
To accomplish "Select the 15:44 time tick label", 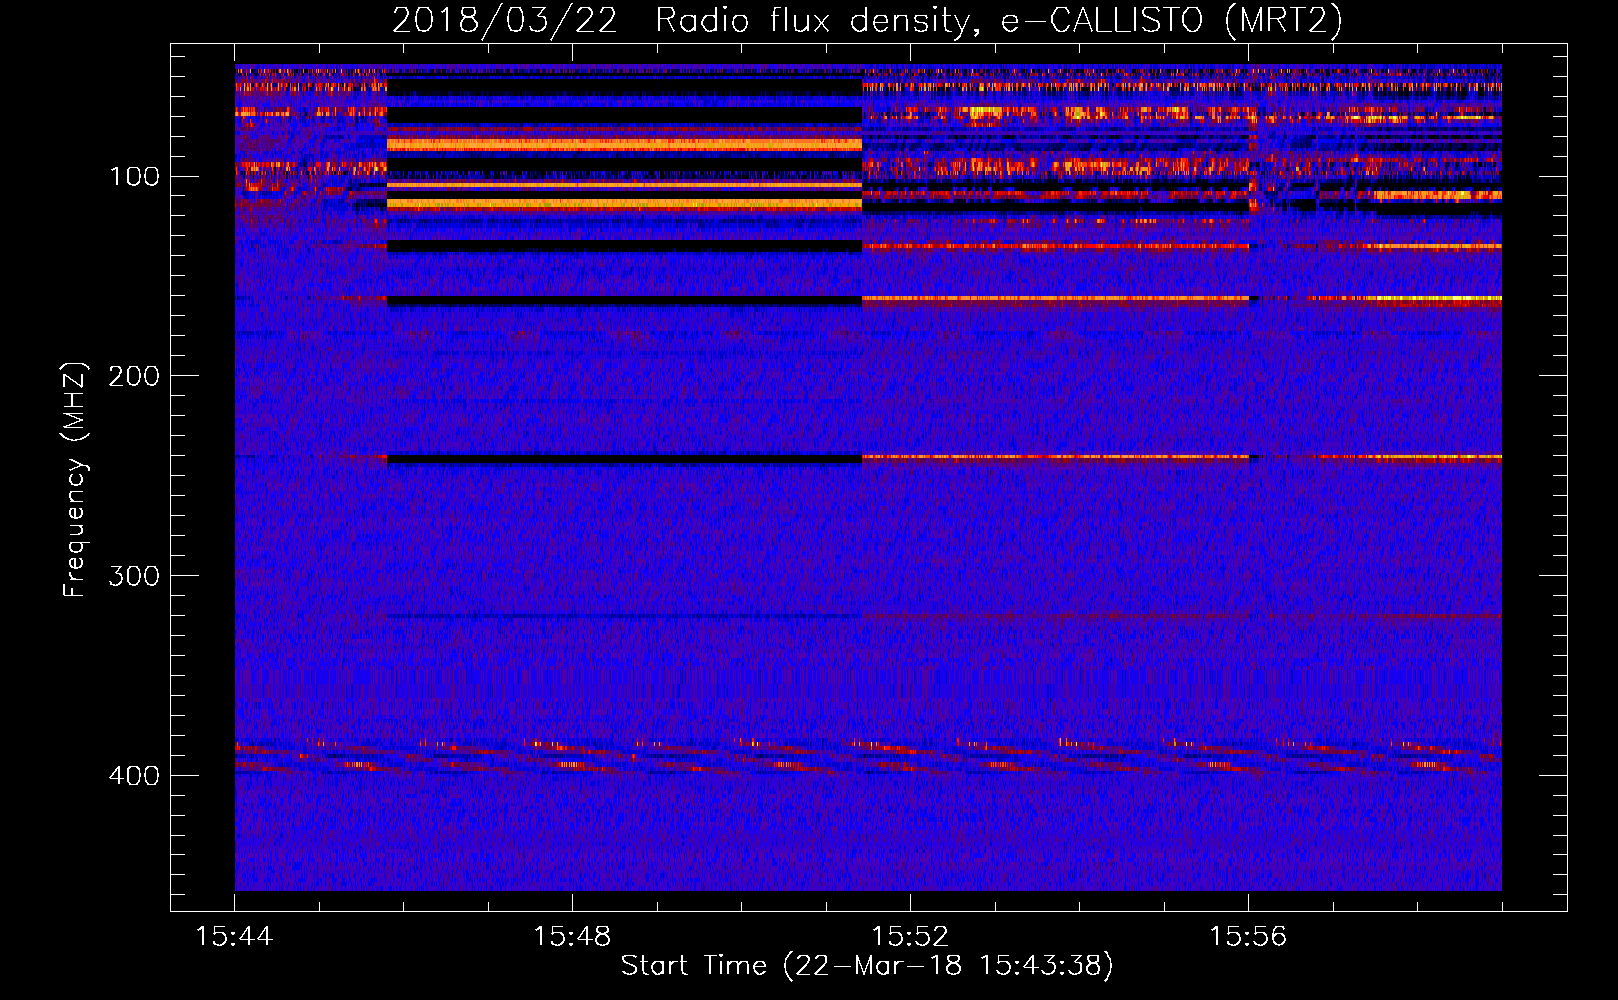I will click(x=234, y=937).
